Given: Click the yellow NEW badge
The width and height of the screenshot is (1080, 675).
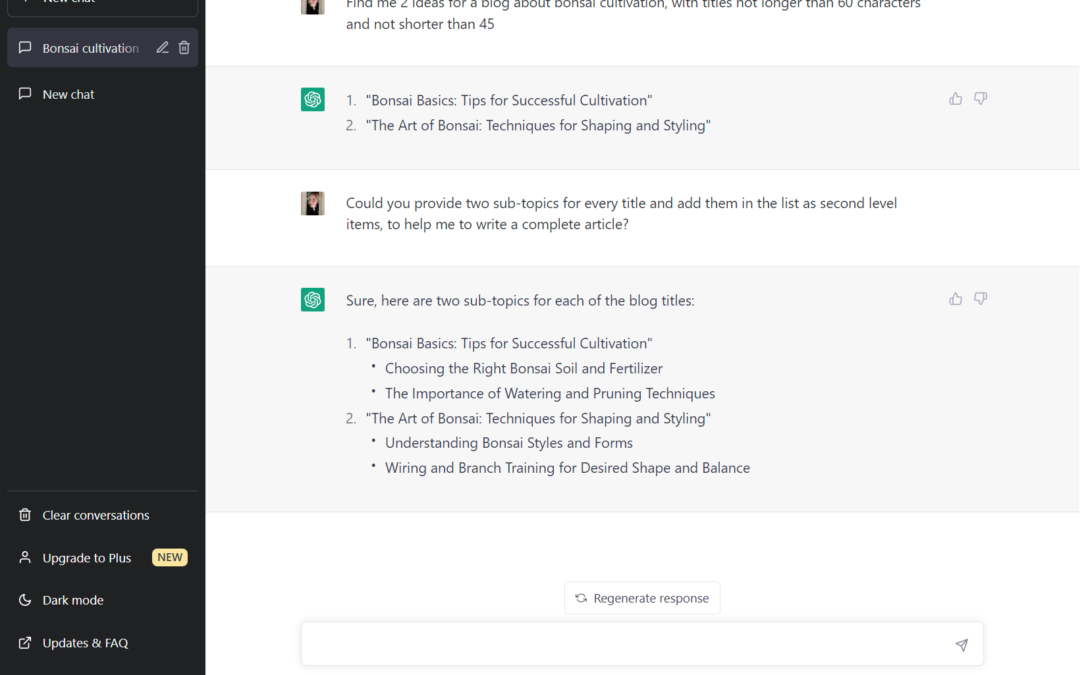Looking at the screenshot, I should (x=170, y=558).
